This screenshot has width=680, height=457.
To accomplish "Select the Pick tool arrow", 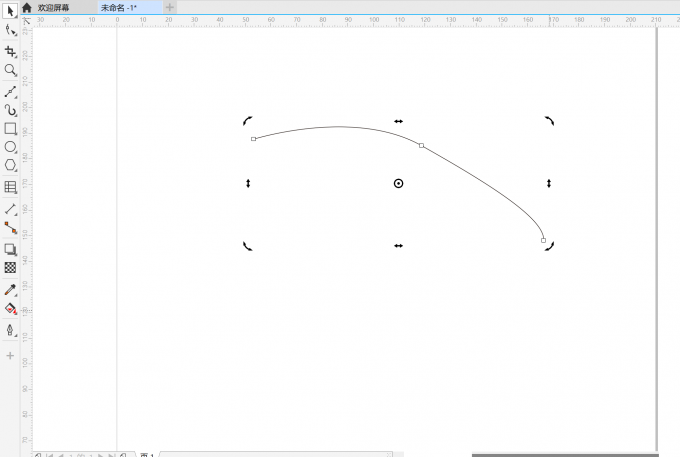I will click(10, 11).
